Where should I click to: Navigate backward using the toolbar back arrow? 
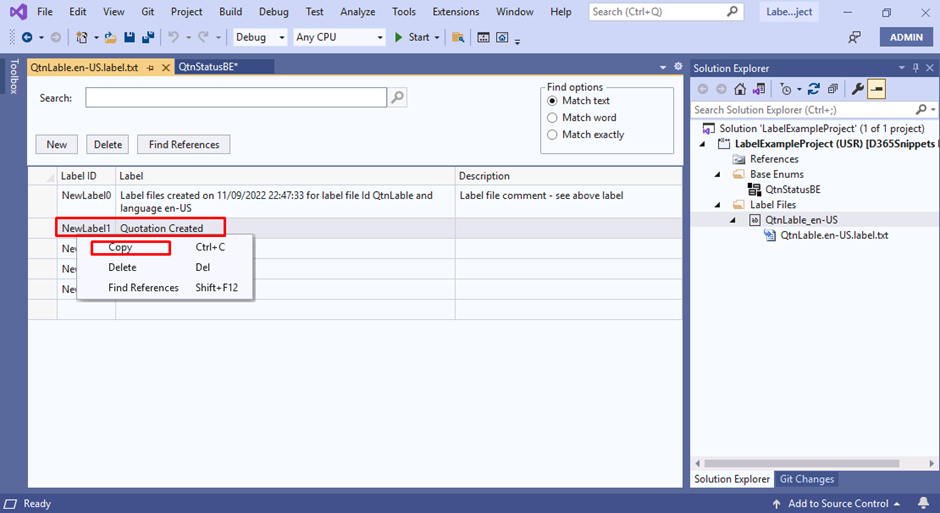point(27,37)
